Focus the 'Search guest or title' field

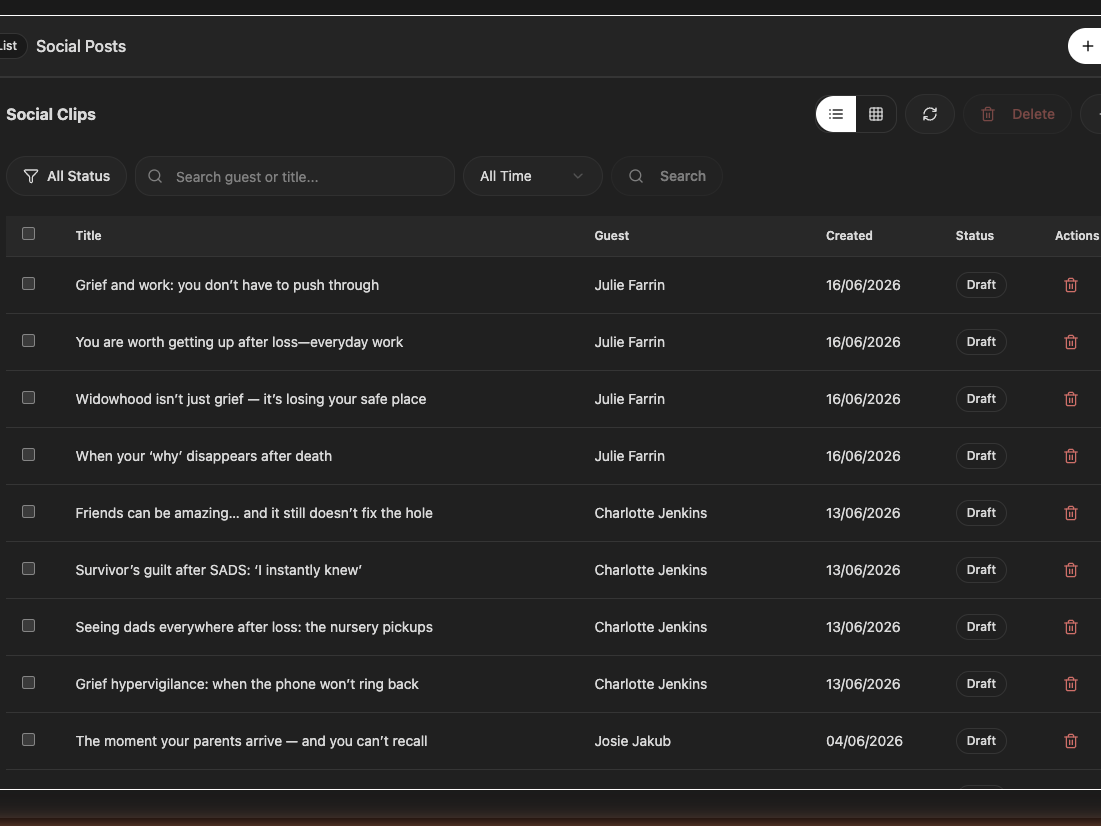point(295,176)
